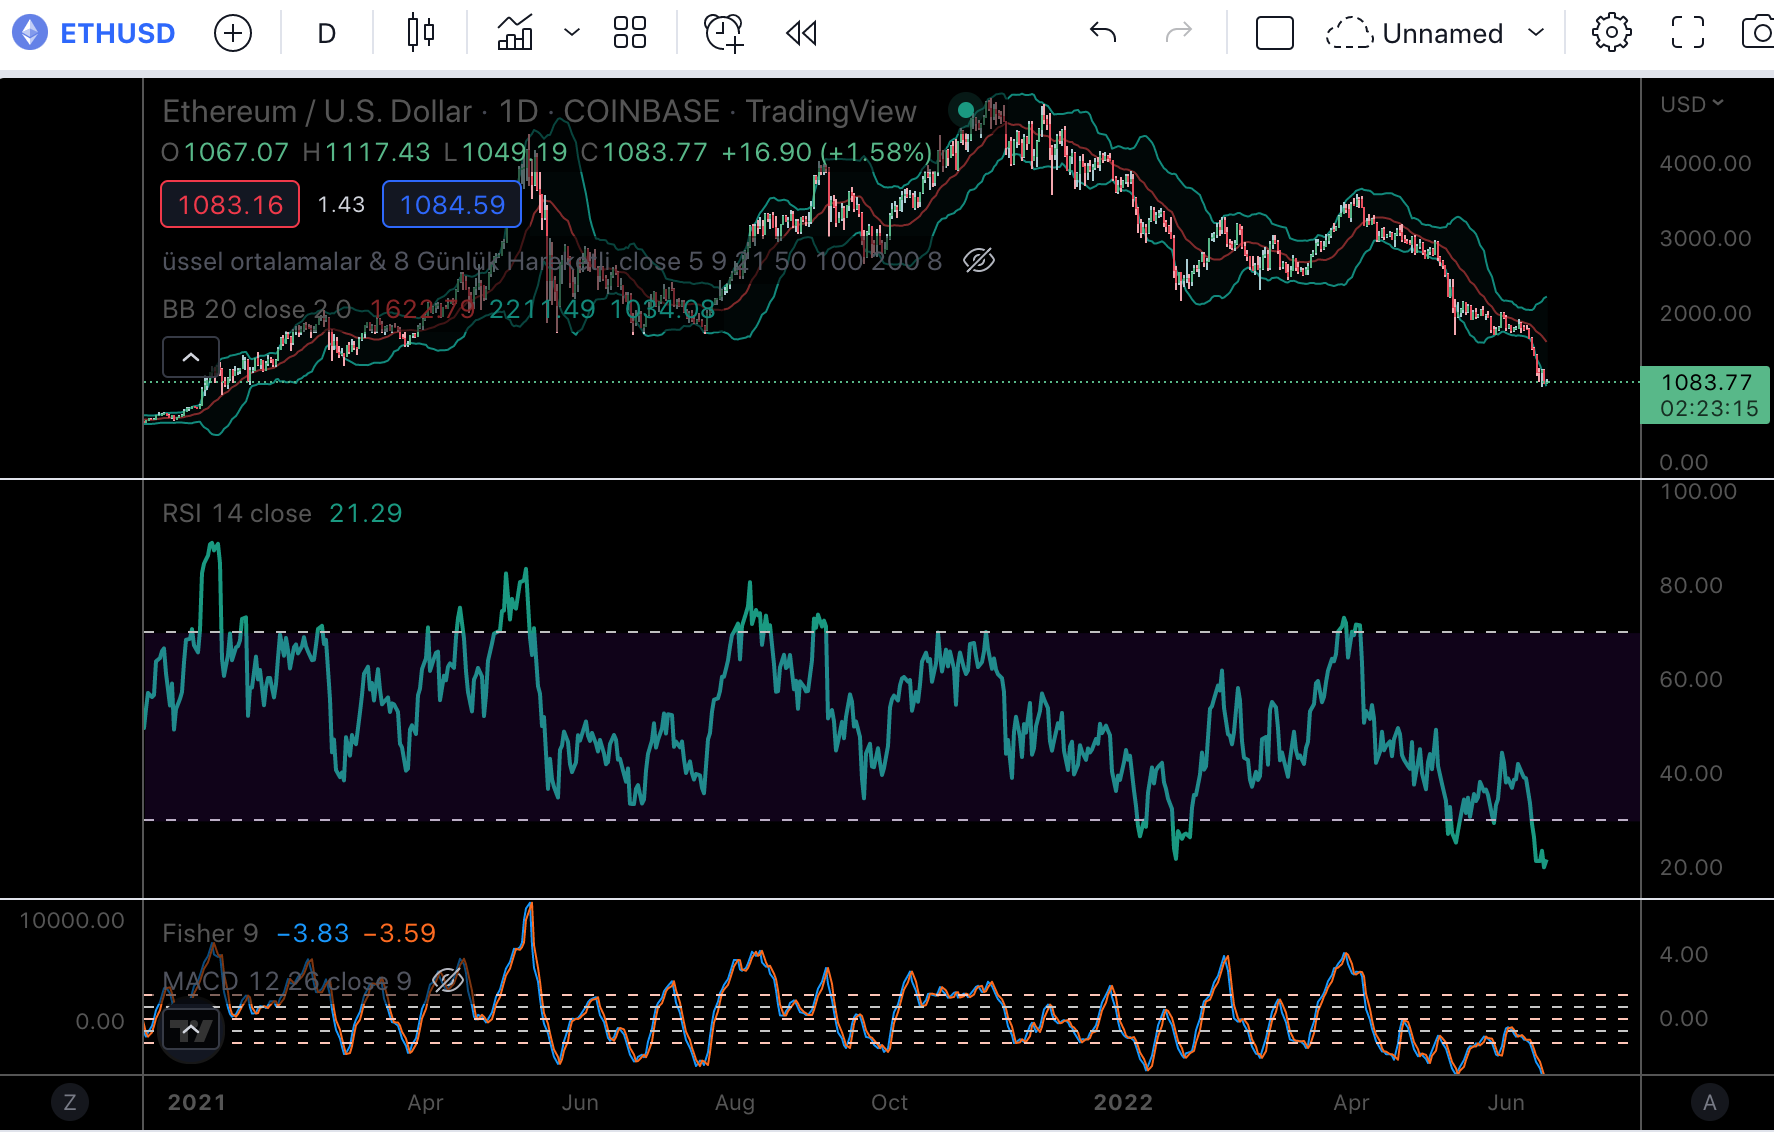Click the chart title Ethereum / U.S. Dollar

click(x=317, y=111)
